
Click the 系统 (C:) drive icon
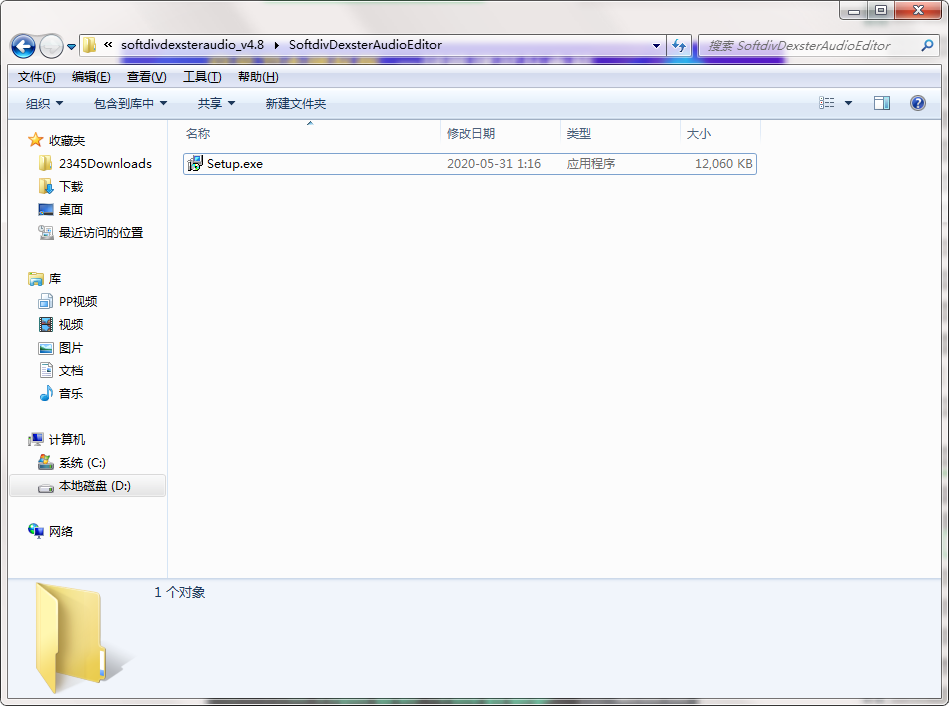click(x=45, y=462)
